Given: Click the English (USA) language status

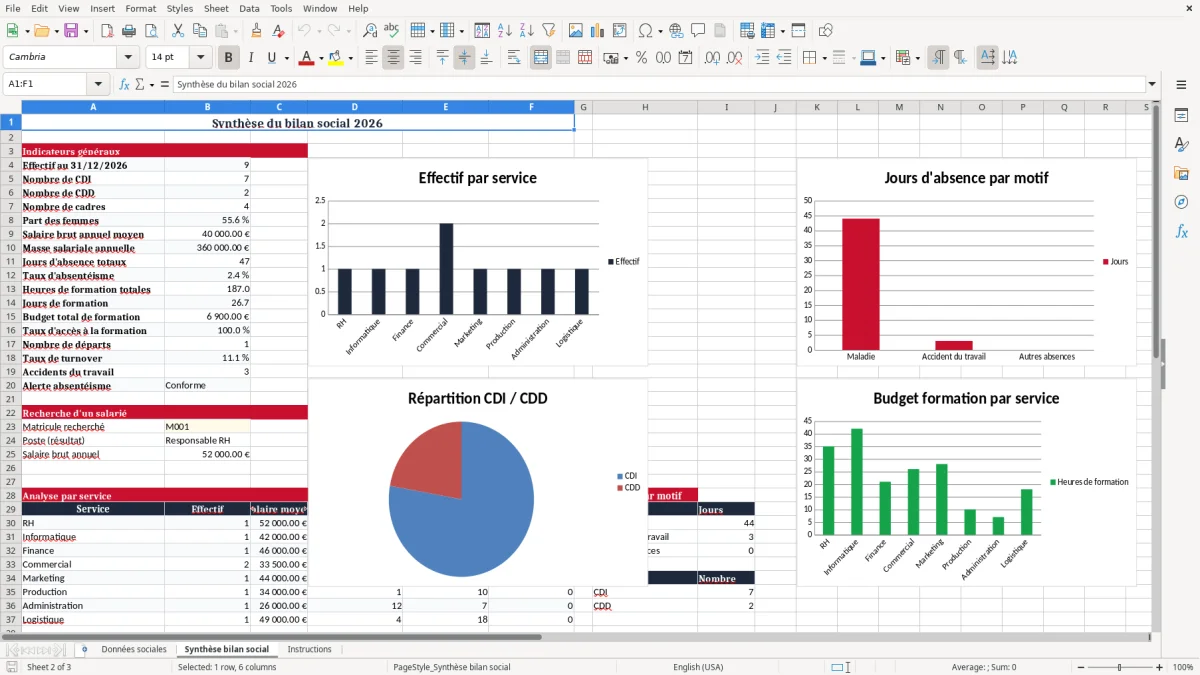Looking at the screenshot, I should [x=698, y=667].
